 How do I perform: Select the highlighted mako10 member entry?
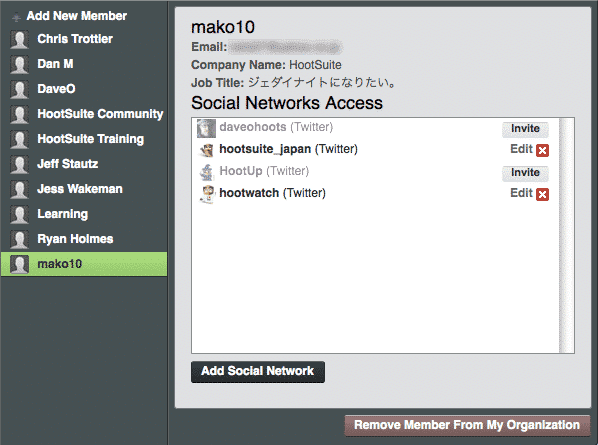pos(84,264)
